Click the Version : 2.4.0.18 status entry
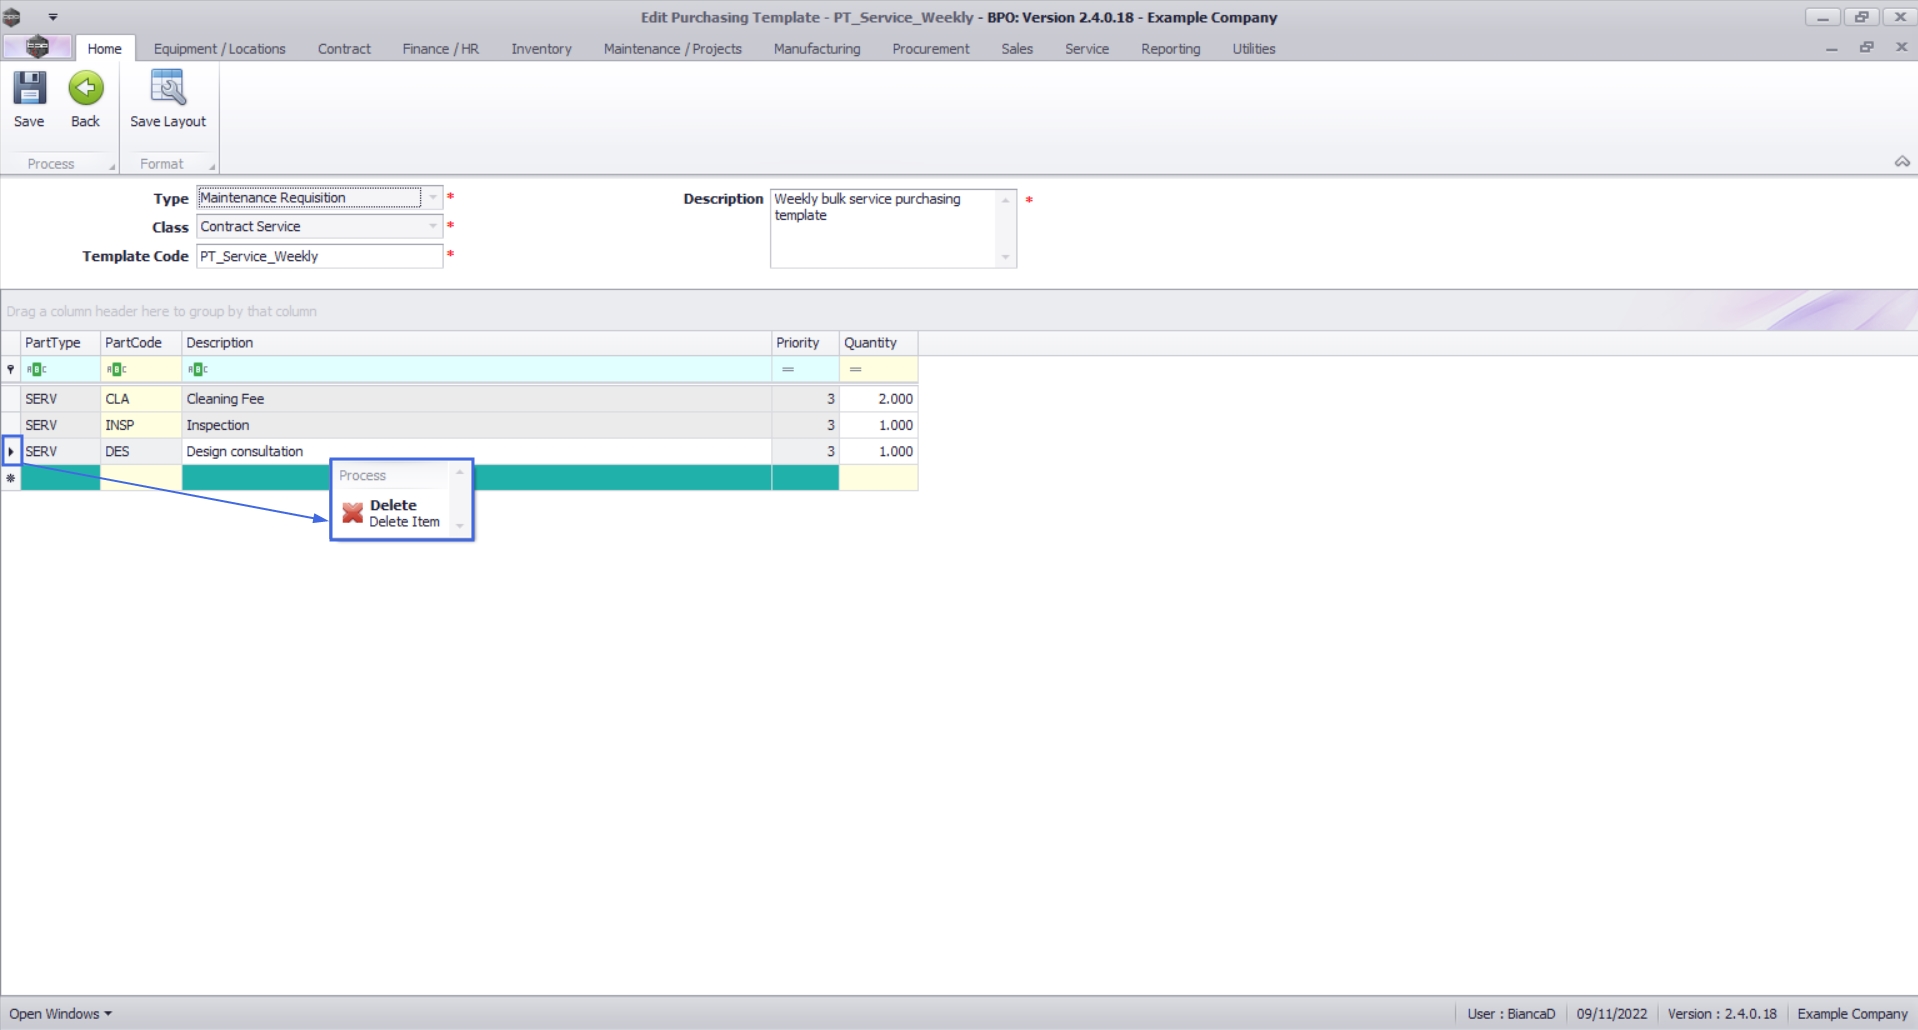The width and height of the screenshot is (1918, 1030). pos(1722,1014)
